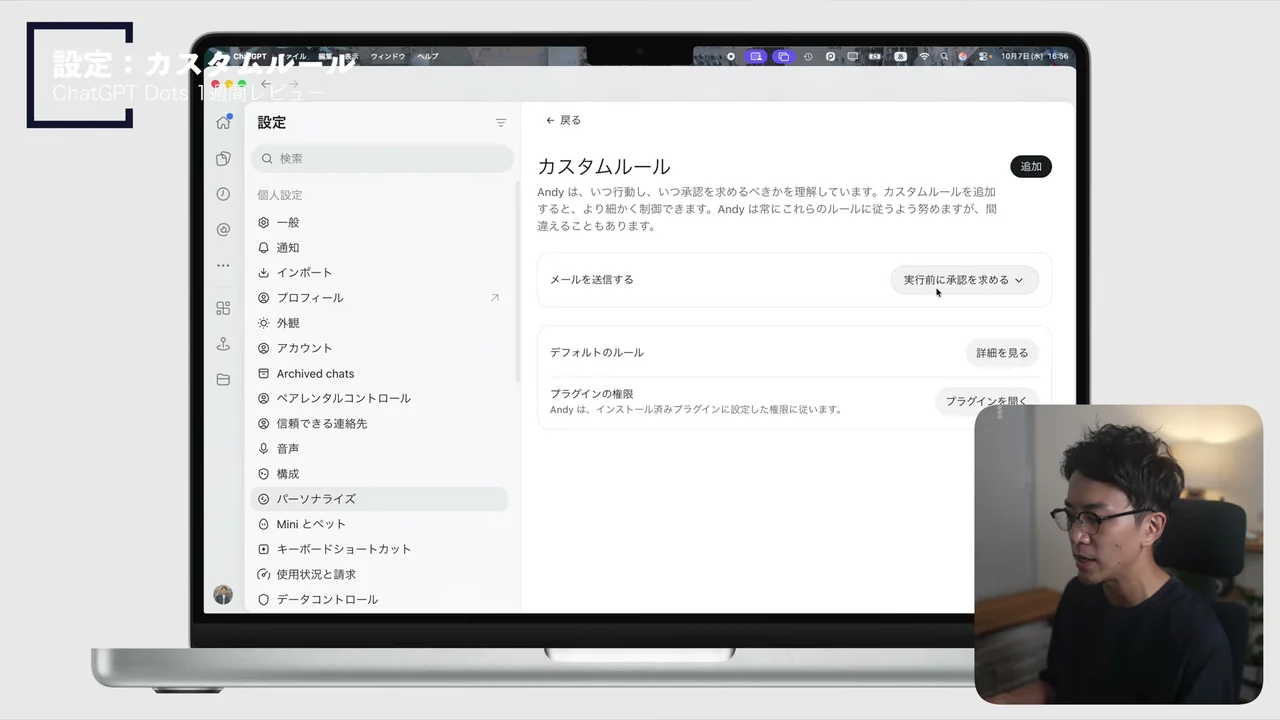
Task: Select プロフィール in settings list
Action: tap(379, 298)
